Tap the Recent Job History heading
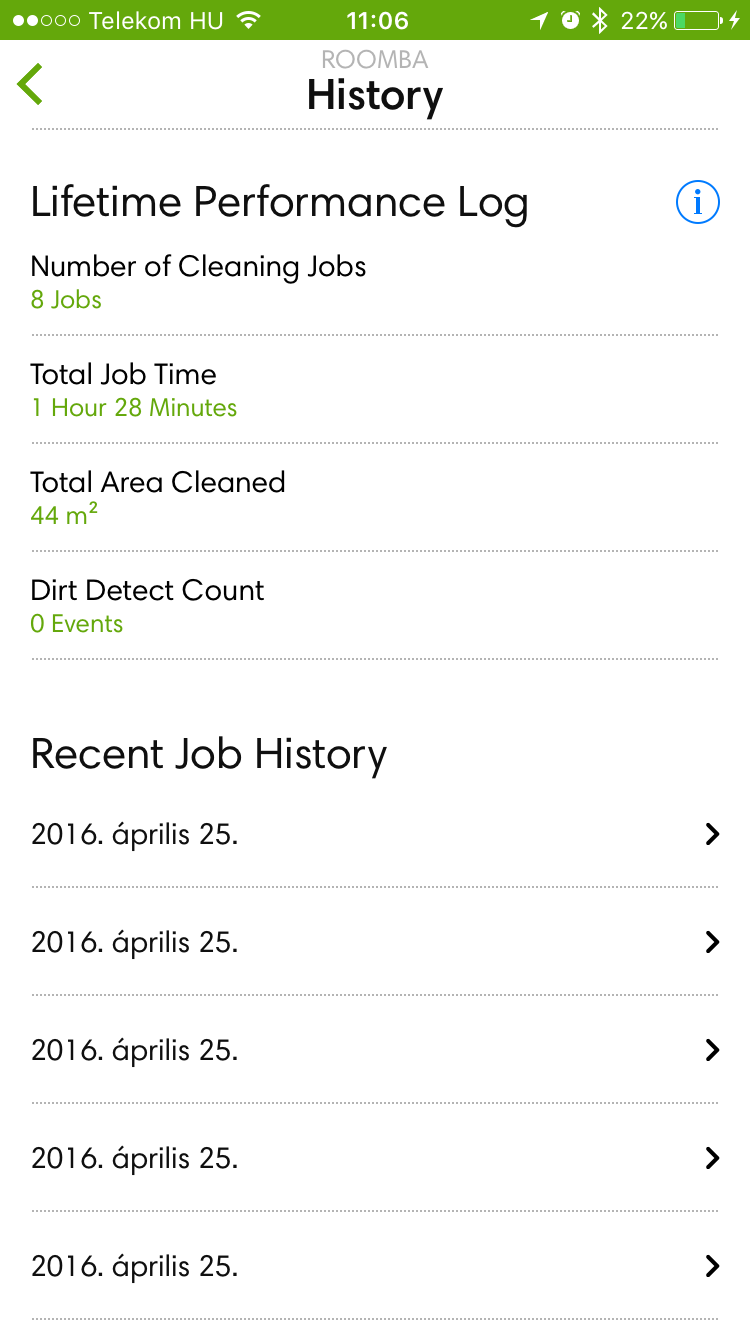The height and width of the screenshot is (1334, 750). [x=208, y=754]
